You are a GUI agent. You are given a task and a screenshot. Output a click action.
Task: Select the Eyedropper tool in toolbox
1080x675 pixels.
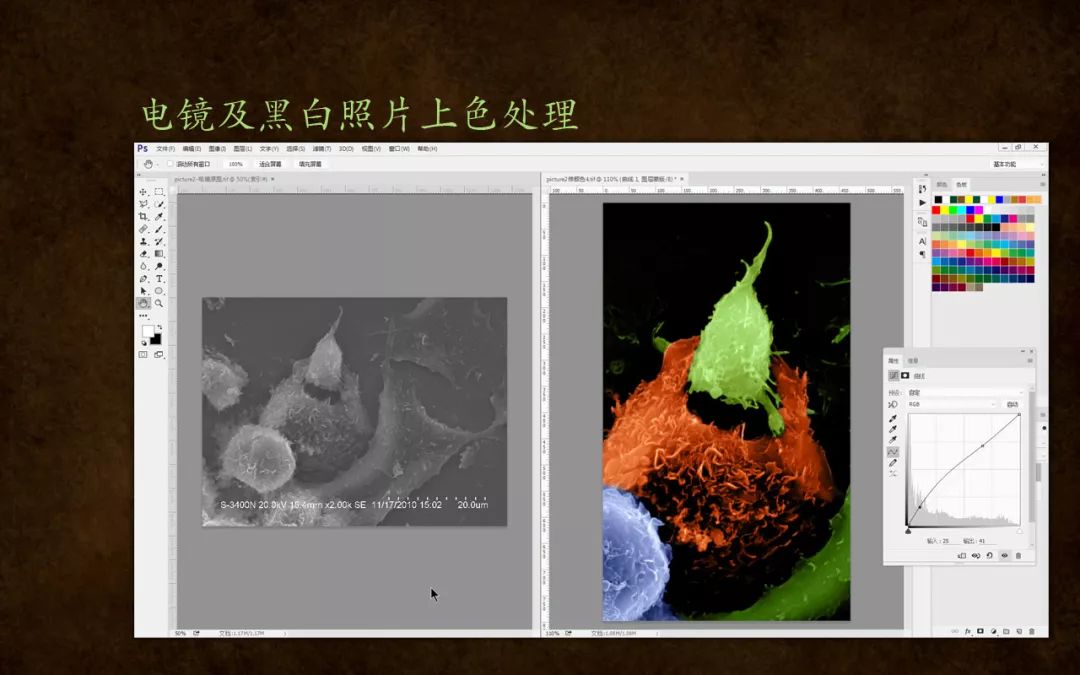click(159, 216)
